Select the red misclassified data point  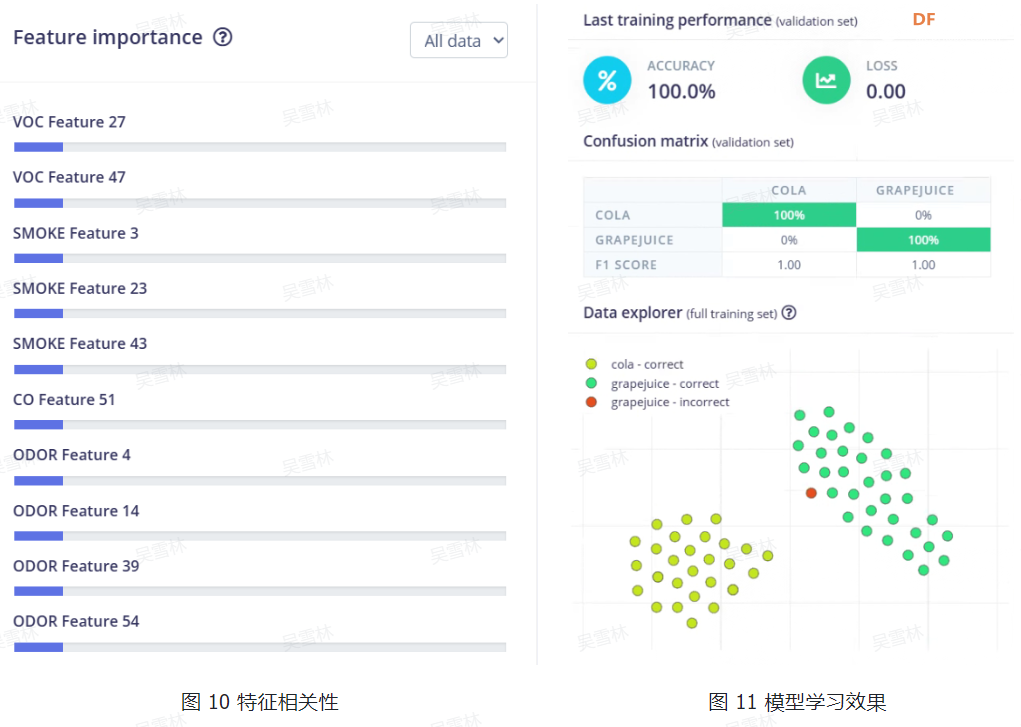tap(810, 492)
